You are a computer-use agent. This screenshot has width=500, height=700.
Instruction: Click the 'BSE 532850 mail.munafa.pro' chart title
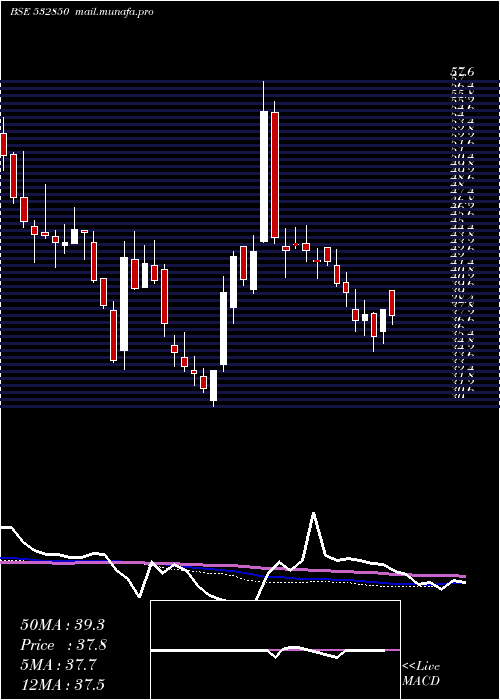pyautogui.click(x=82, y=12)
